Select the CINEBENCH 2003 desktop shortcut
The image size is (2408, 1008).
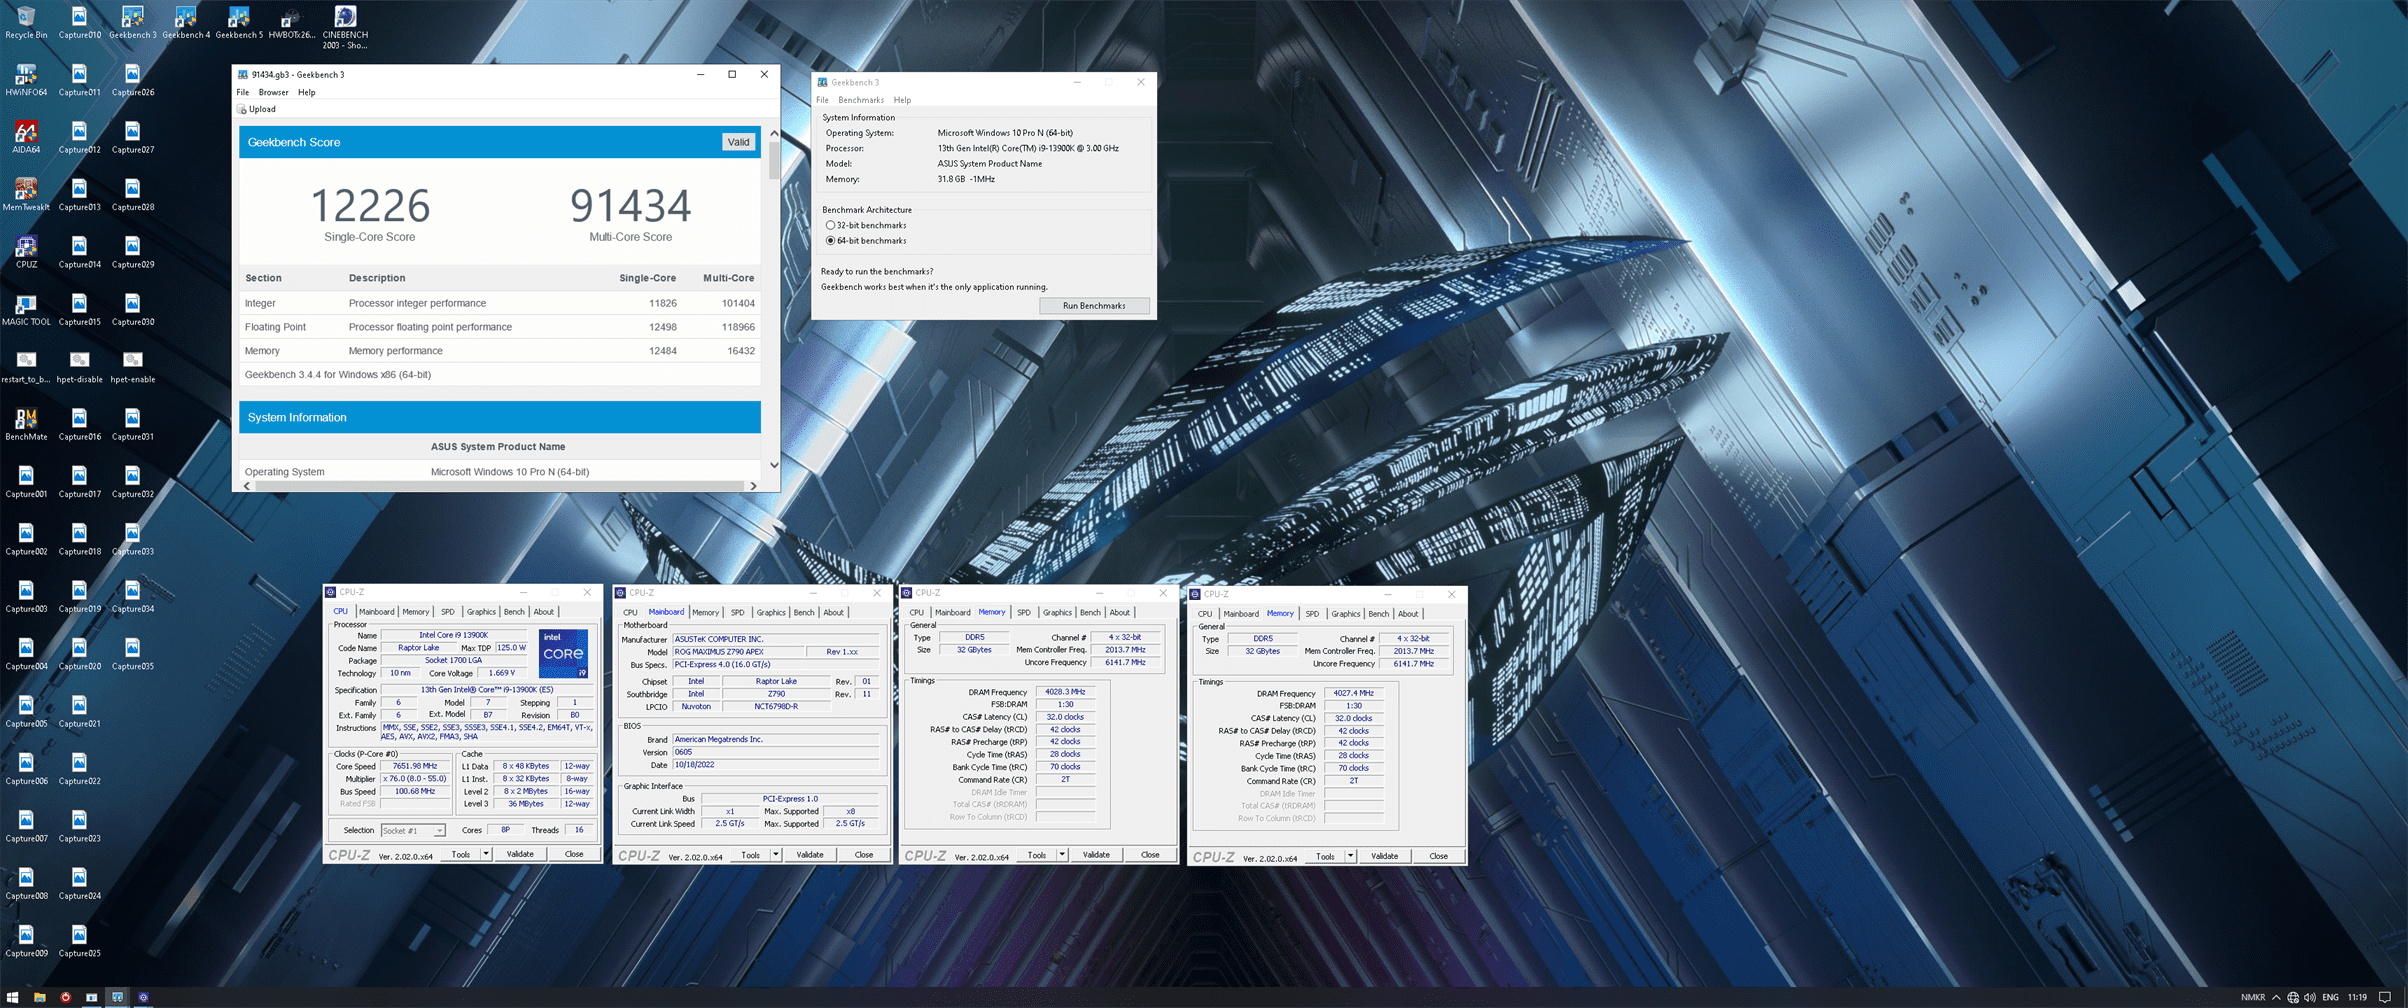point(344,27)
